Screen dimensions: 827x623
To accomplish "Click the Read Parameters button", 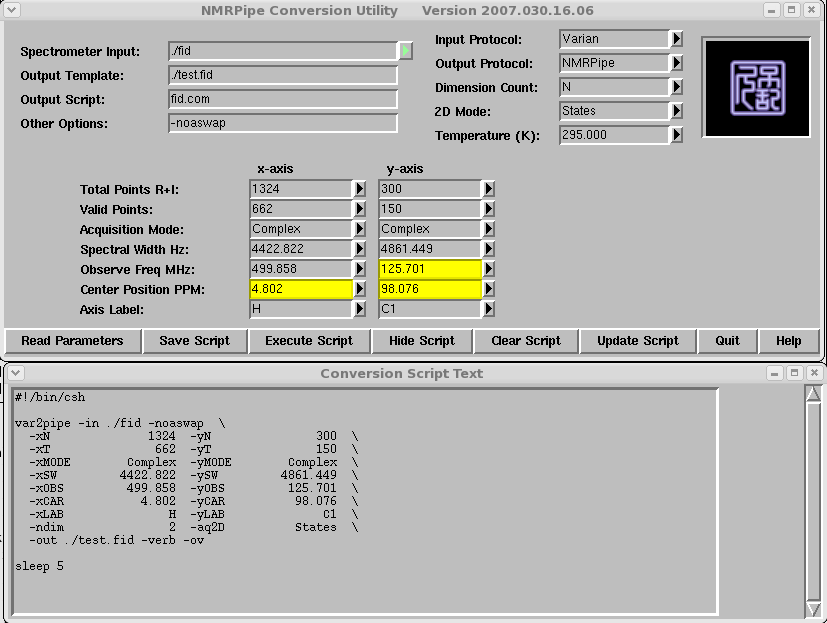I will click(x=73, y=341).
